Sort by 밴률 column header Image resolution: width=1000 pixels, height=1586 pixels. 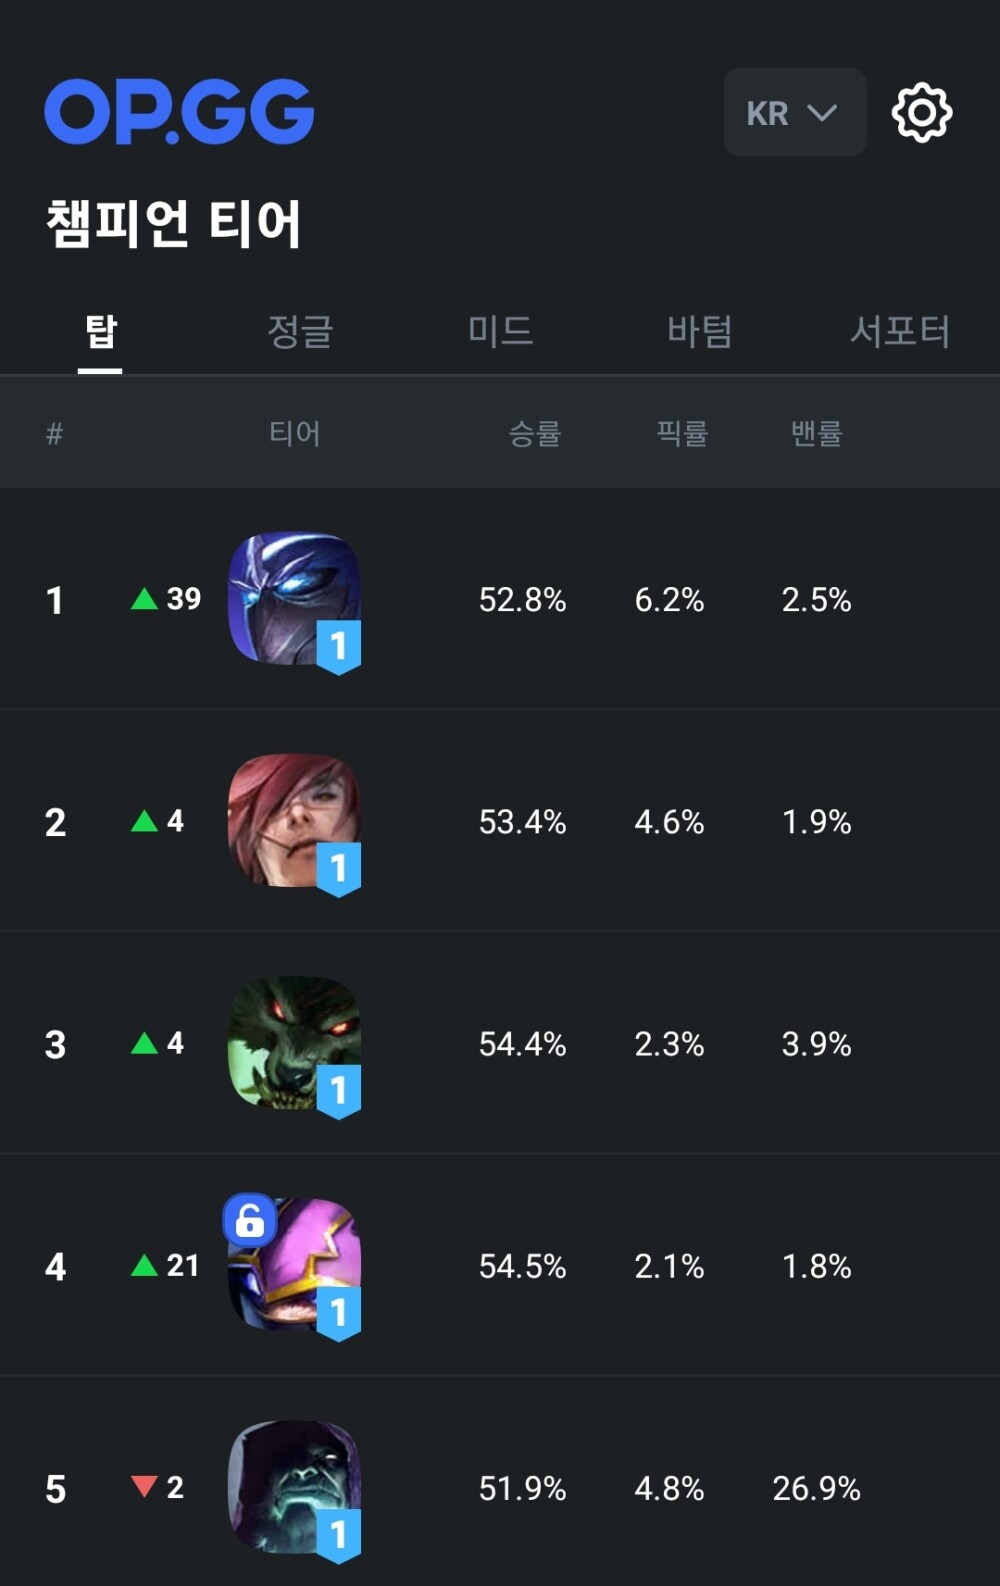pos(817,433)
